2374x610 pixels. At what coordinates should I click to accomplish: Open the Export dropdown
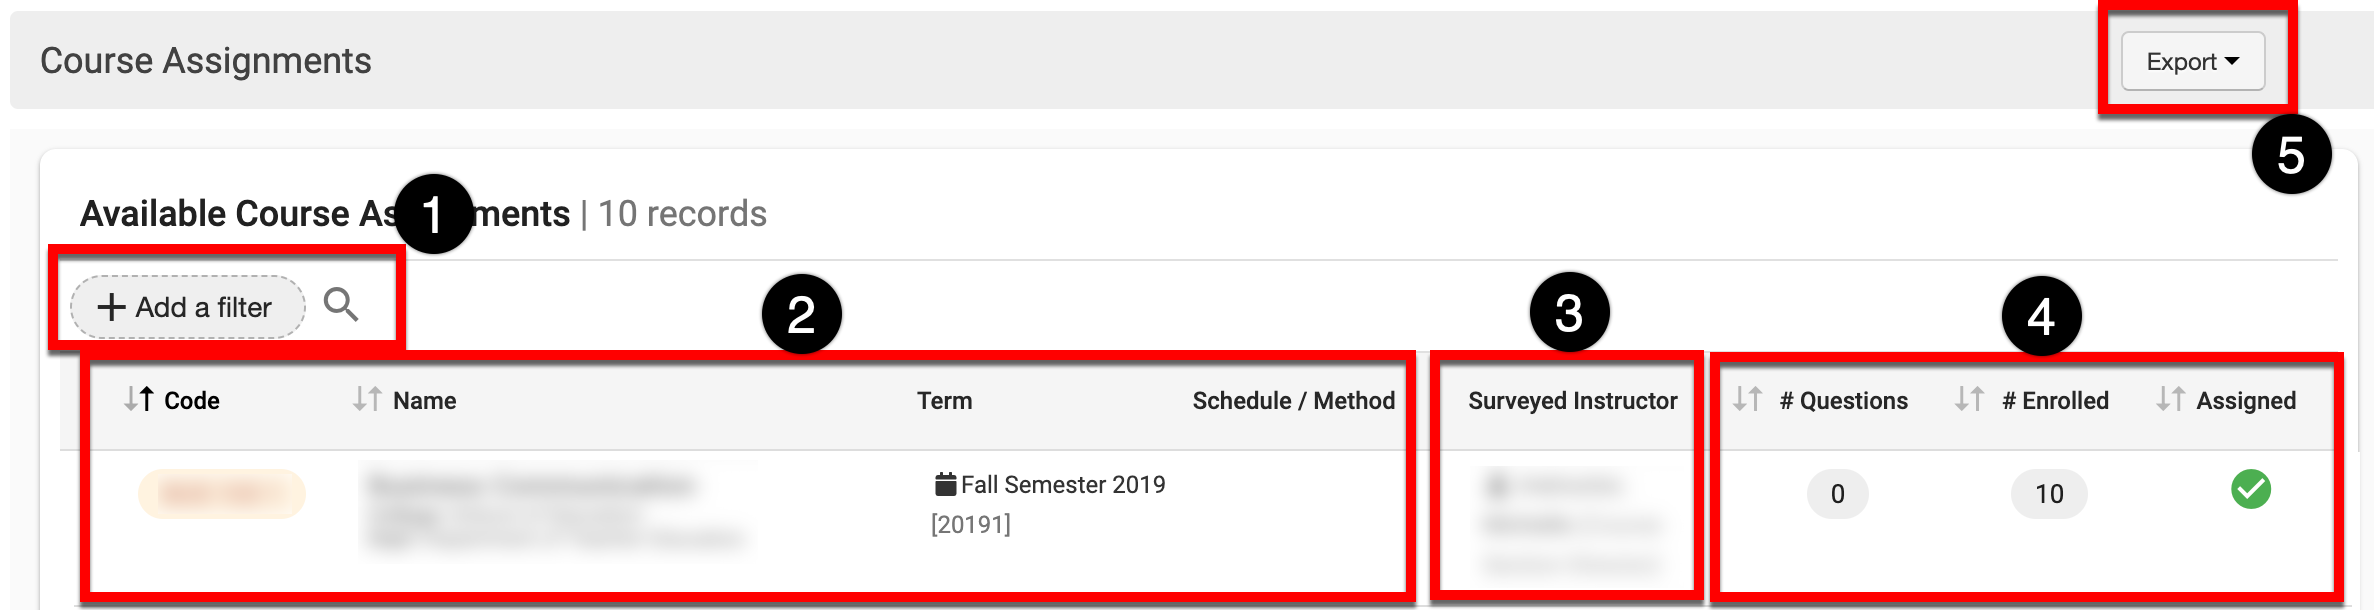point(2192,62)
